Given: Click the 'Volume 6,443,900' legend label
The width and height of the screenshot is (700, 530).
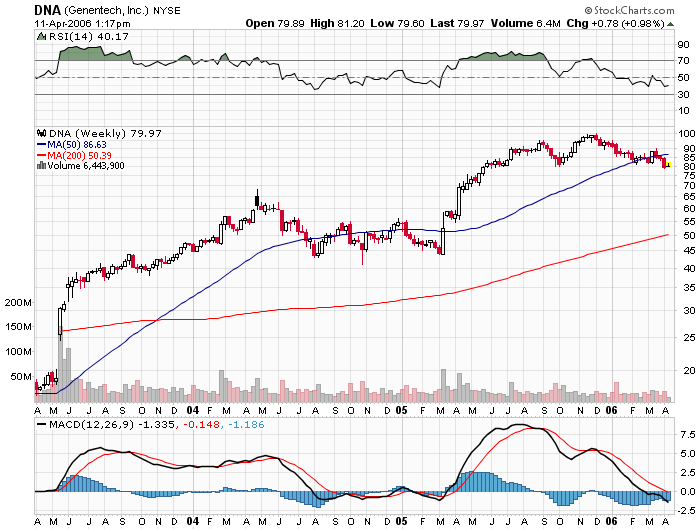Looking at the screenshot, I should (86, 166).
